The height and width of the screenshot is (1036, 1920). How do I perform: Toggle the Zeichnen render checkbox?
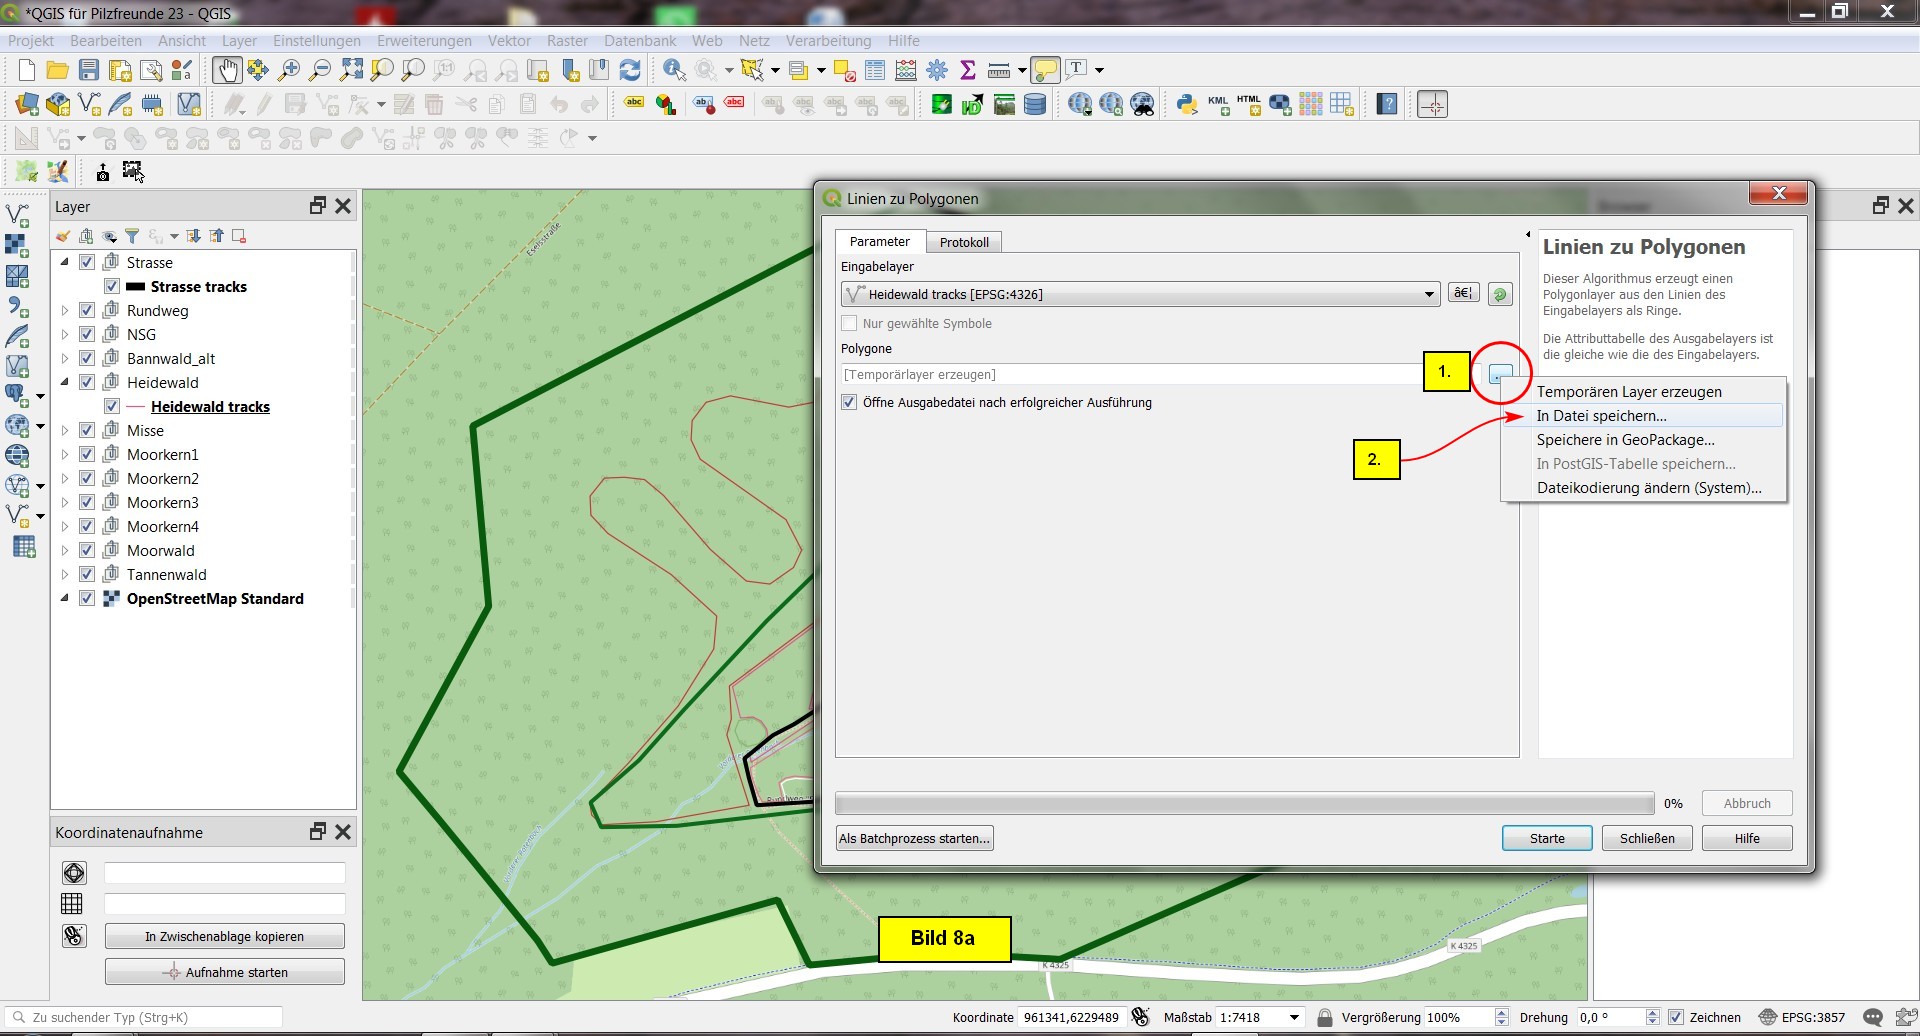pyautogui.click(x=1676, y=1017)
